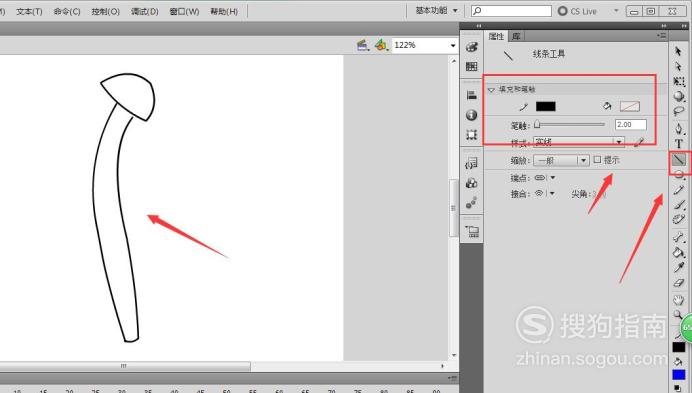Viewport: 692px width, 393px height.
Task: Select the Hand tool
Action: 679,300
